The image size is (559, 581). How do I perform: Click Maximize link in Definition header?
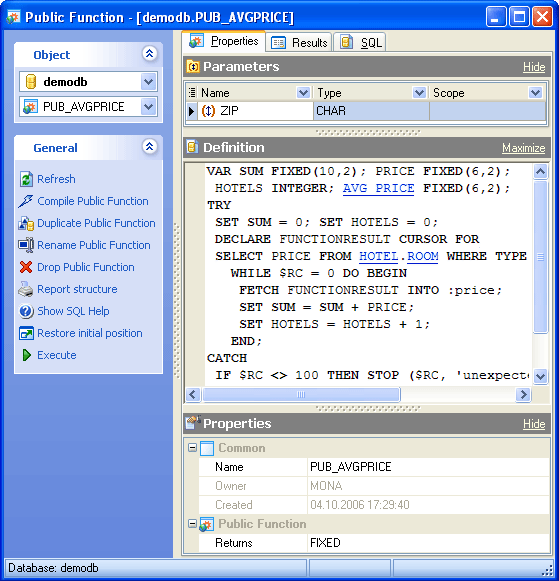click(x=523, y=148)
